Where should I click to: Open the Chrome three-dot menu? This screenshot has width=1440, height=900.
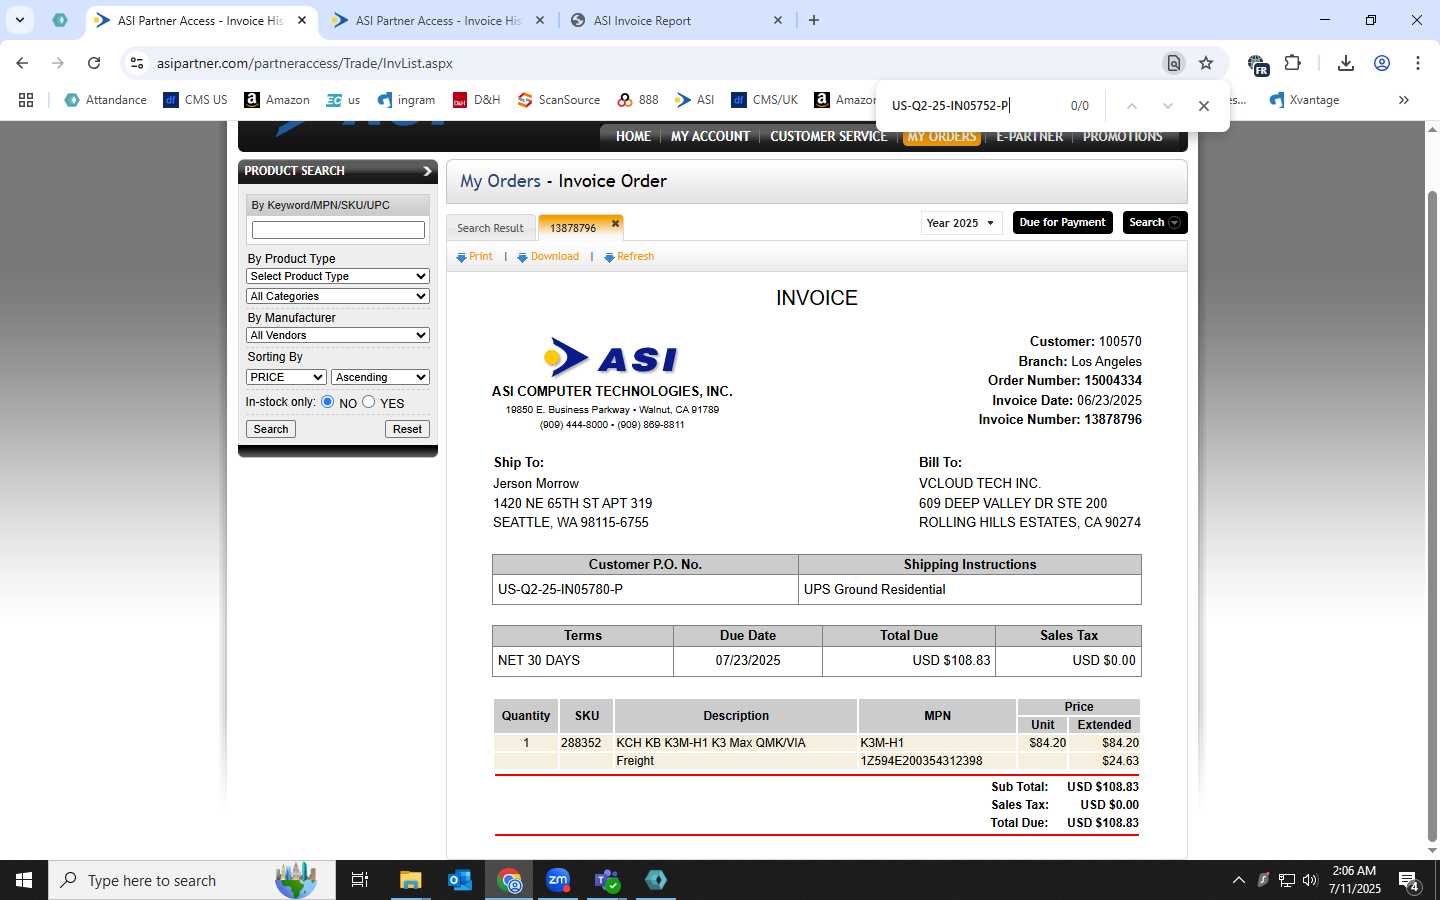(1418, 63)
